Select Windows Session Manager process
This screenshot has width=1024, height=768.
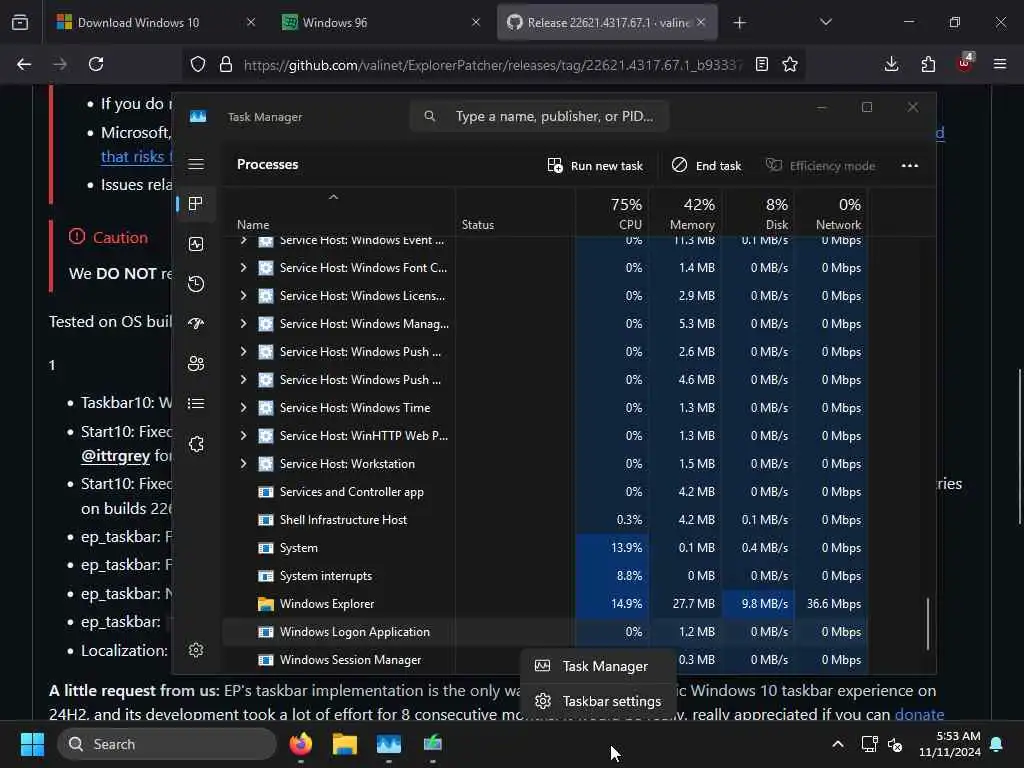[x=371, y=660]
